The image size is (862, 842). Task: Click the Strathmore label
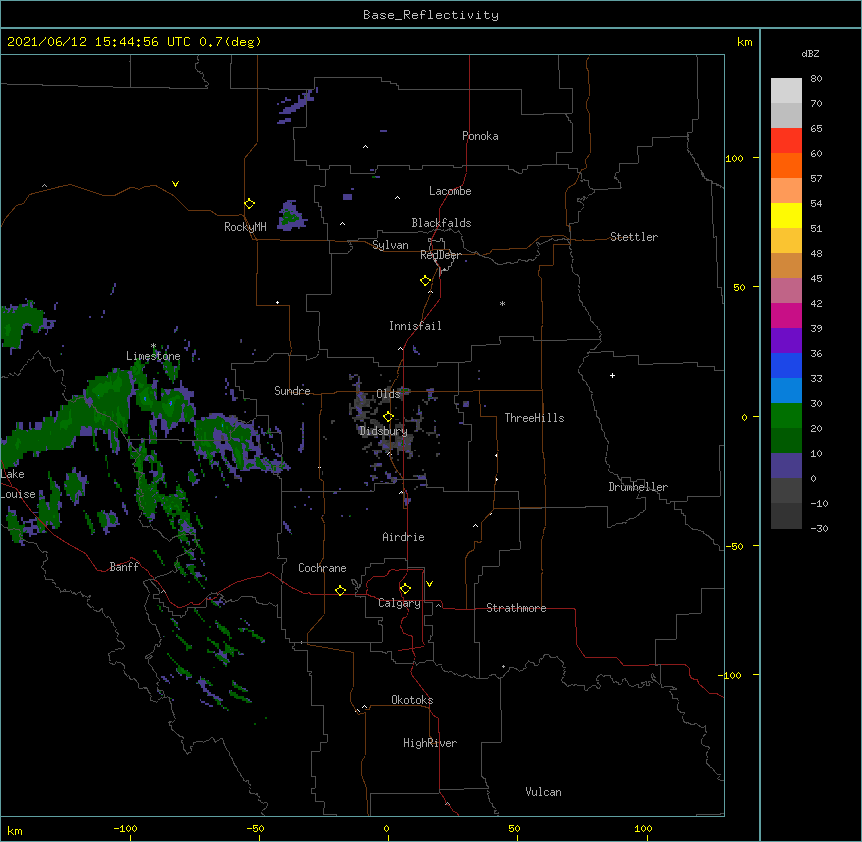coord(516,608)
